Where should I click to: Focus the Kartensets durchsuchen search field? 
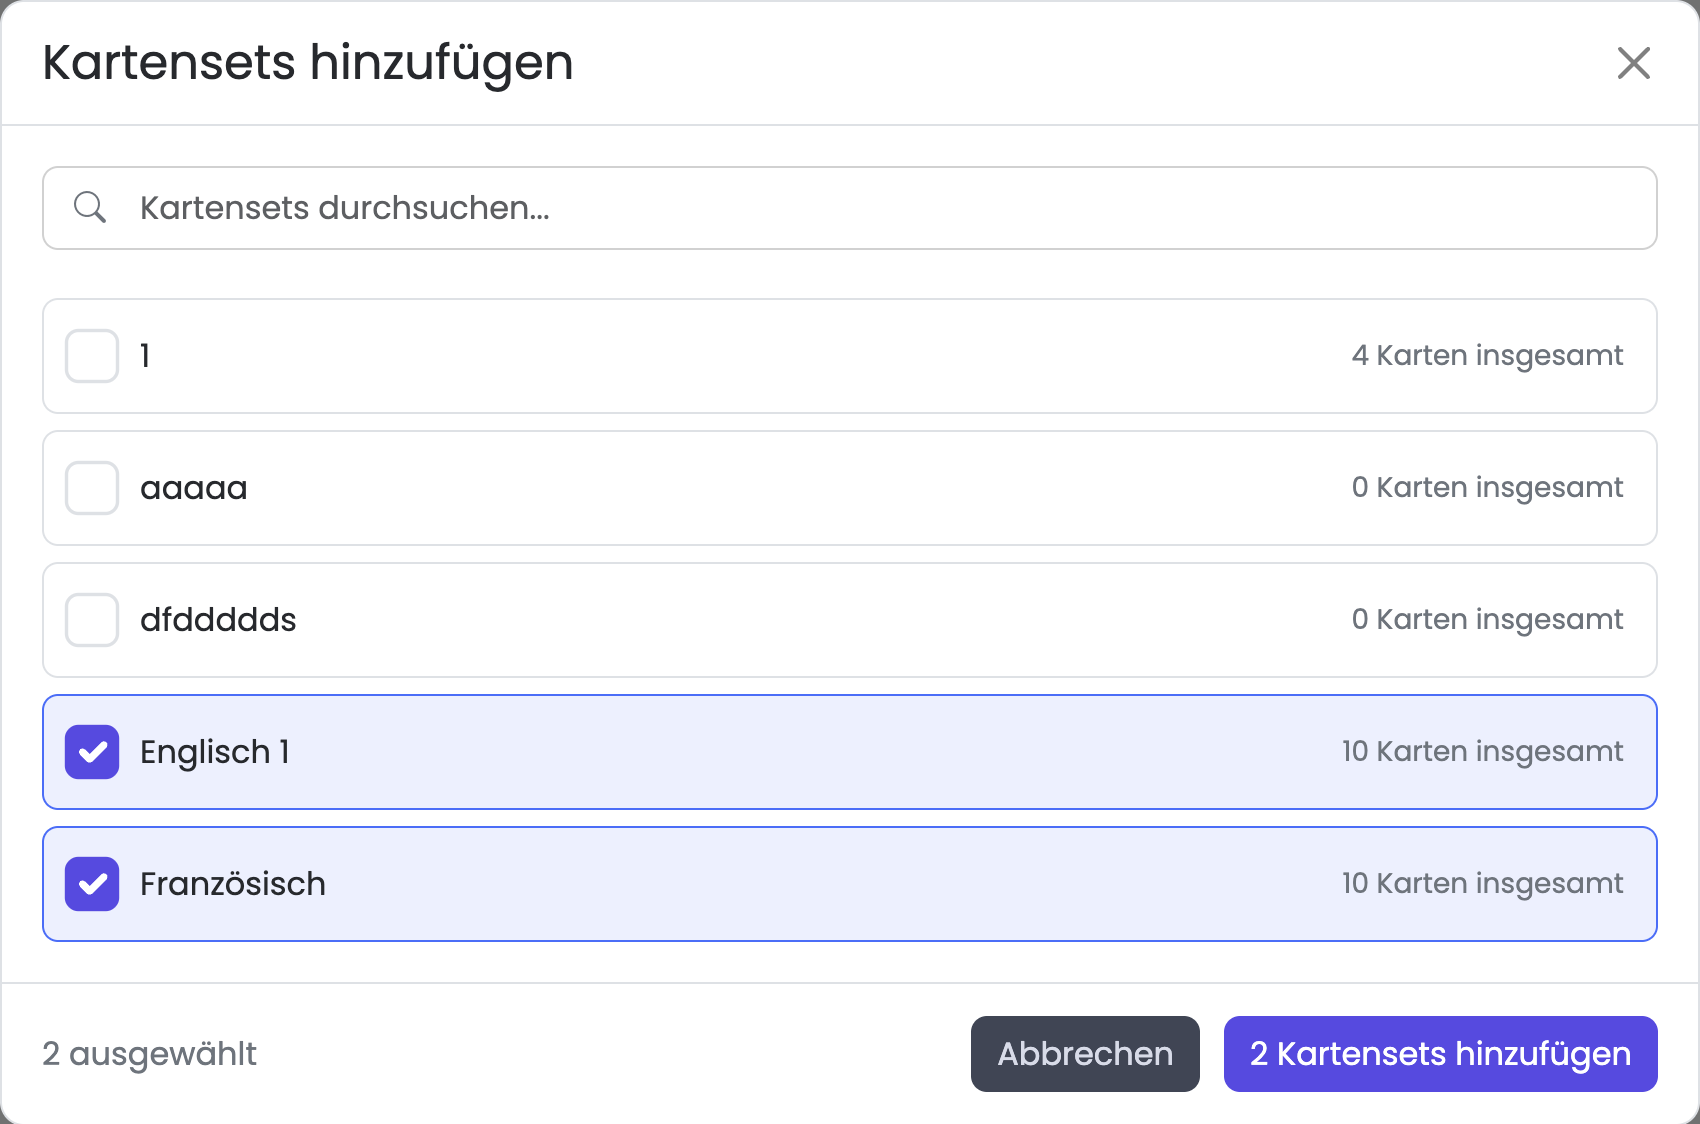coord(850,208)
